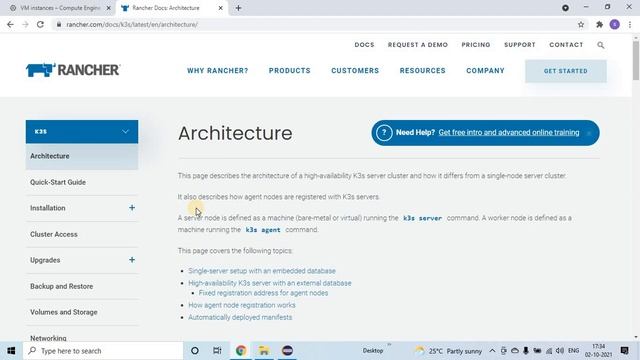Open Cortana circle icon on taskbar
Image resolution: width=640 pixels, height=360 pixels.
point(195,351)
